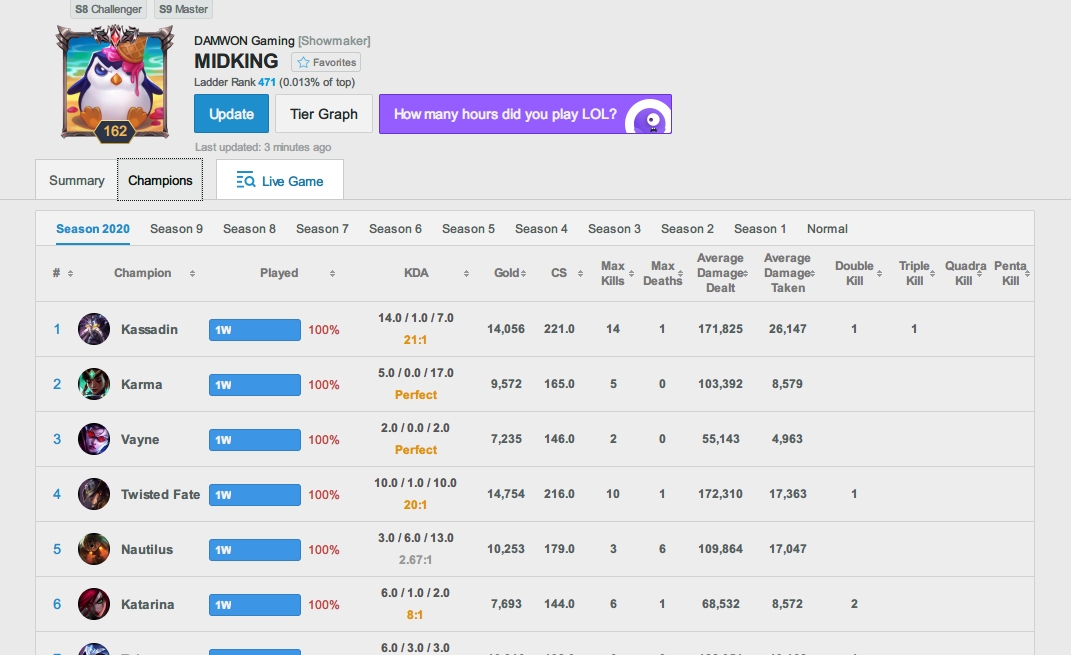Select Season 4 tab
The height and width of the screenshot is (655, 1071).
(542, 229)
